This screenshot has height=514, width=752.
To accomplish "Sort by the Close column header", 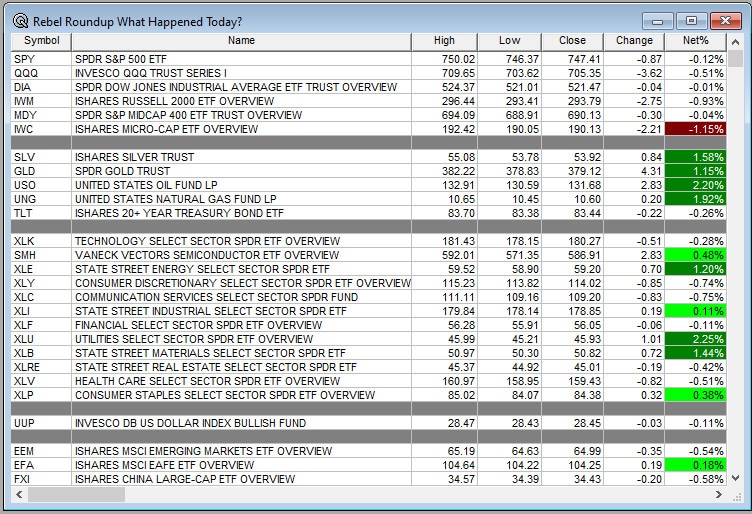I will 572,41.
